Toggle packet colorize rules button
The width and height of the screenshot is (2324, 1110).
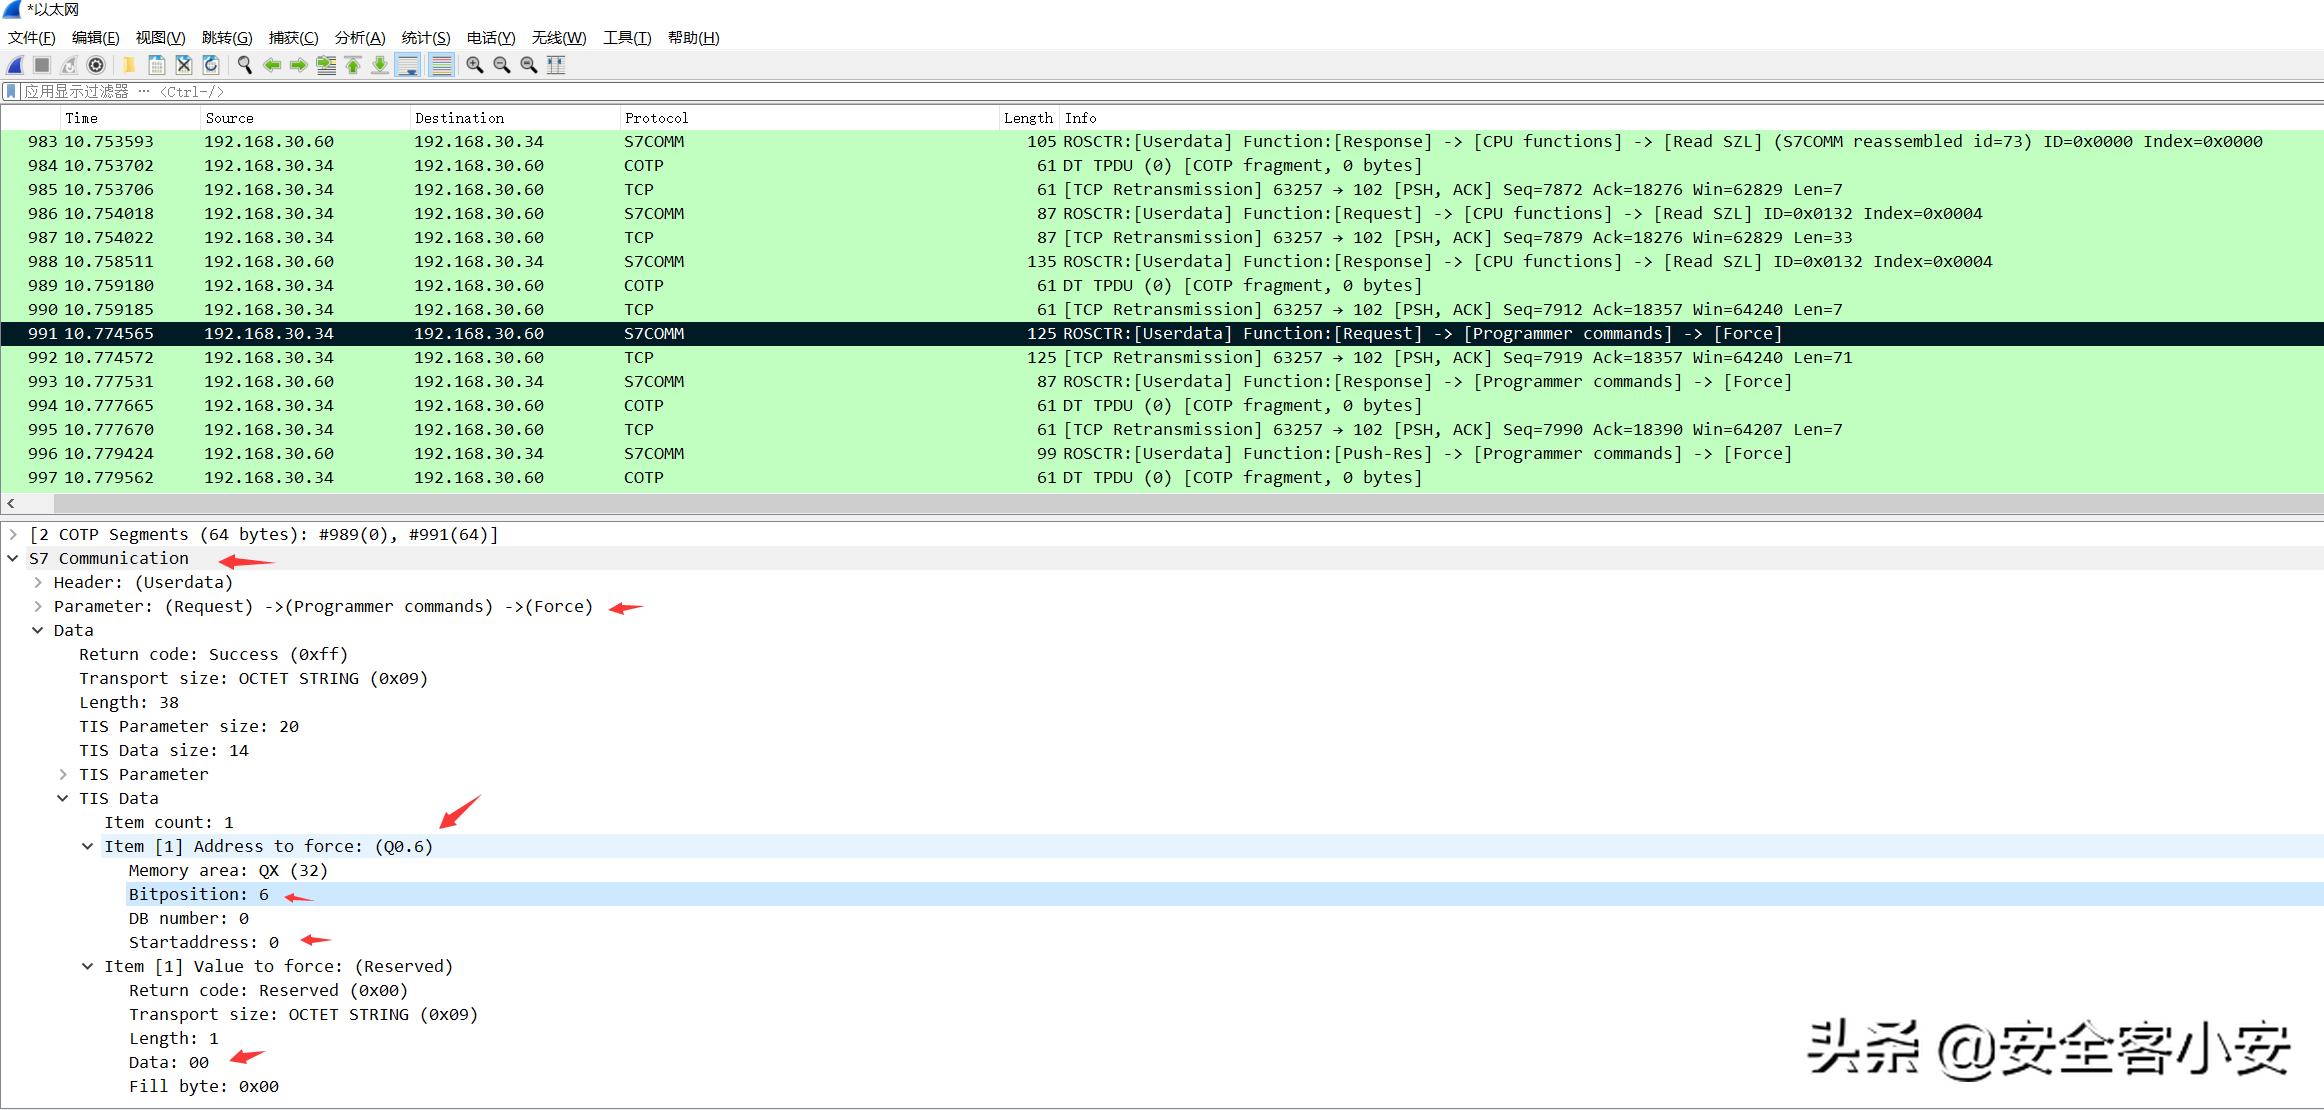point(441,65)
